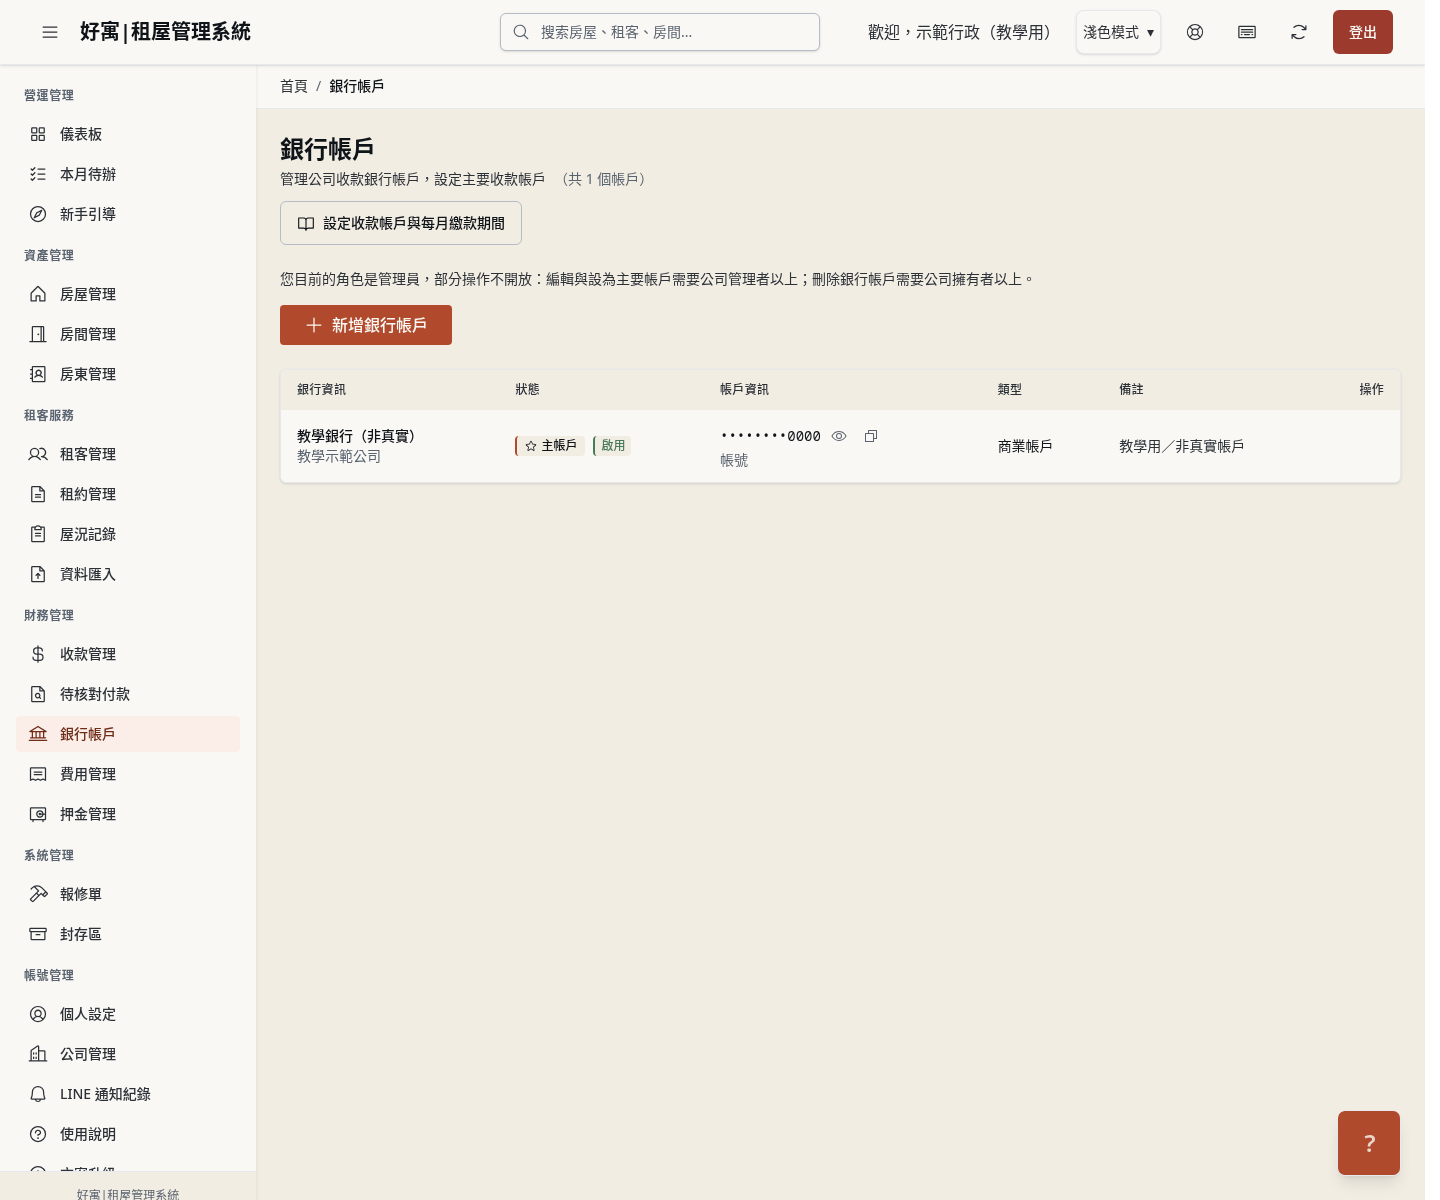
Task: Focus the 搜索房屋、租客、房間 search field
Action: pyautogui.click(x=660, y=32)
